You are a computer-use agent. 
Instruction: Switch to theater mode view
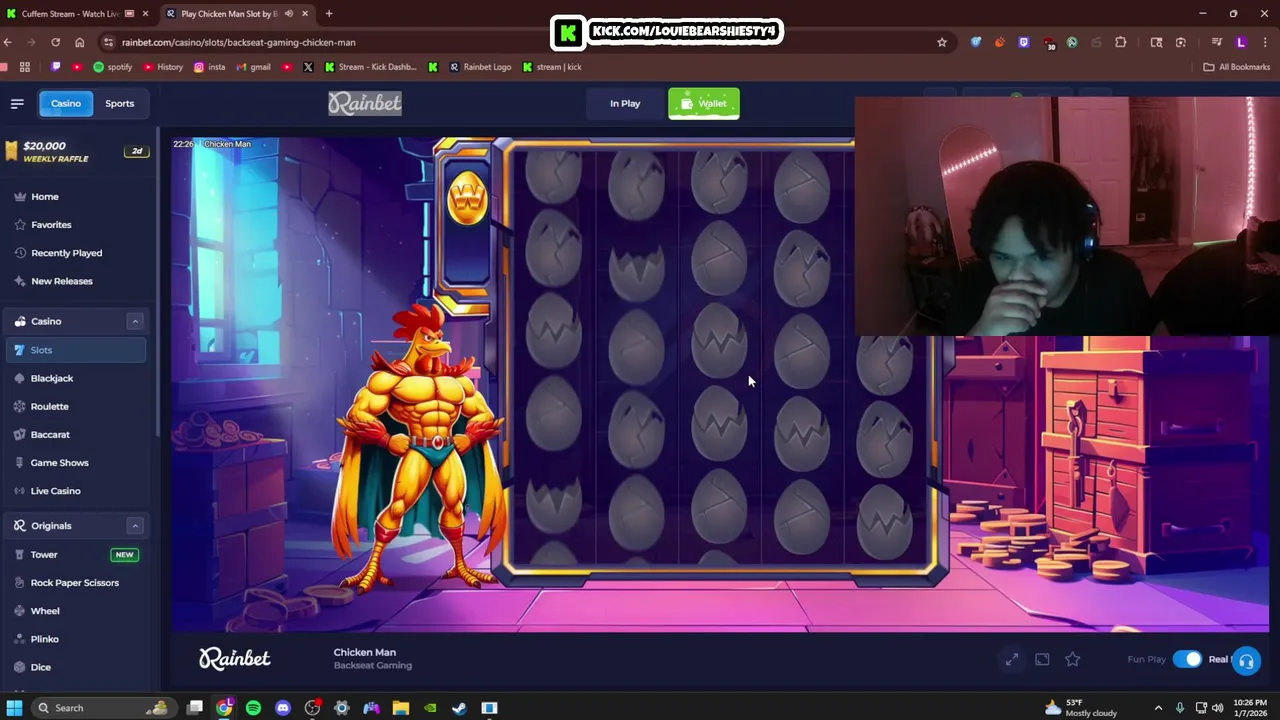[x=1042, y=659]
